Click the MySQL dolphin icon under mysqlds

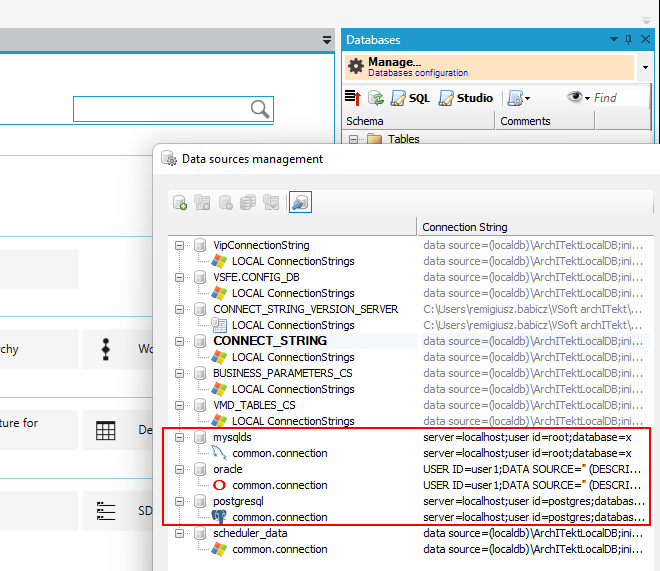[219, 453]
